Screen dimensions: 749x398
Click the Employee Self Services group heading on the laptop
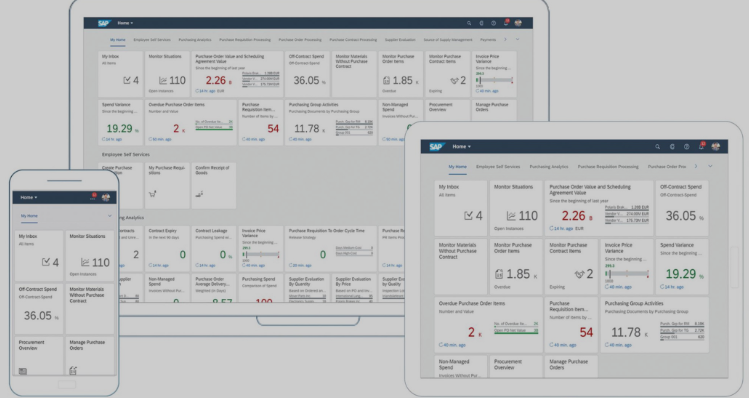tap(126, 154)
